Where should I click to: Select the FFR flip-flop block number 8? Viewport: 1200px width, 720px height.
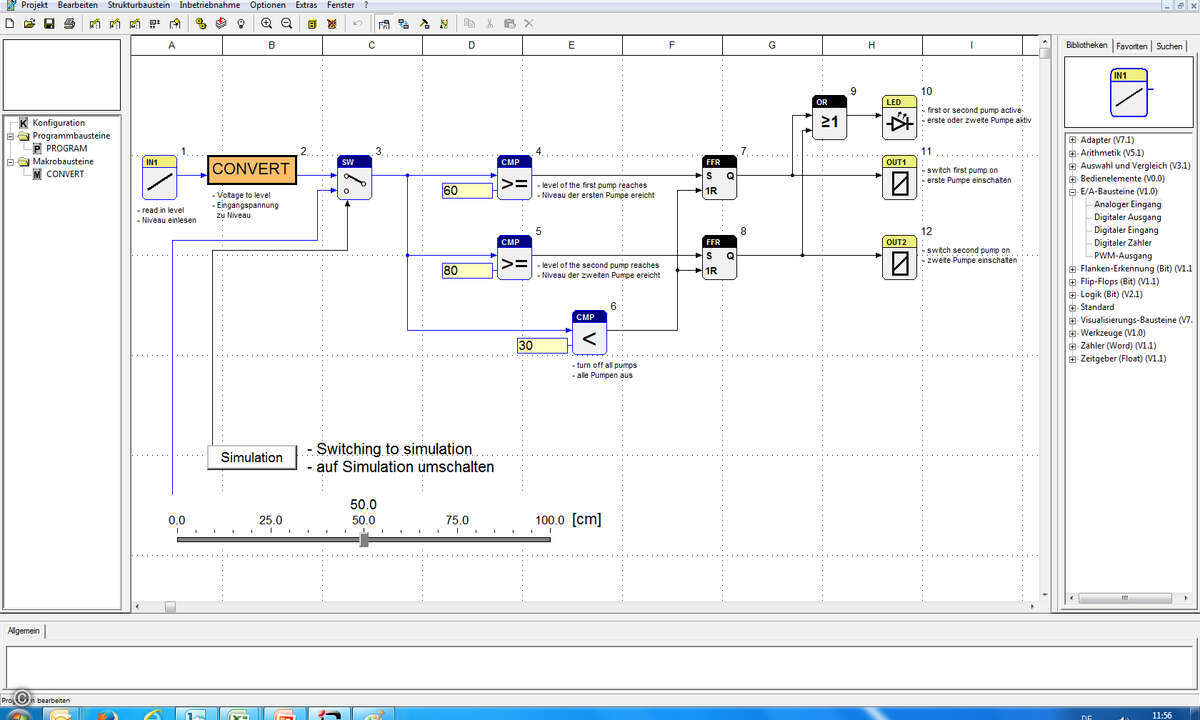pos(719,258)
